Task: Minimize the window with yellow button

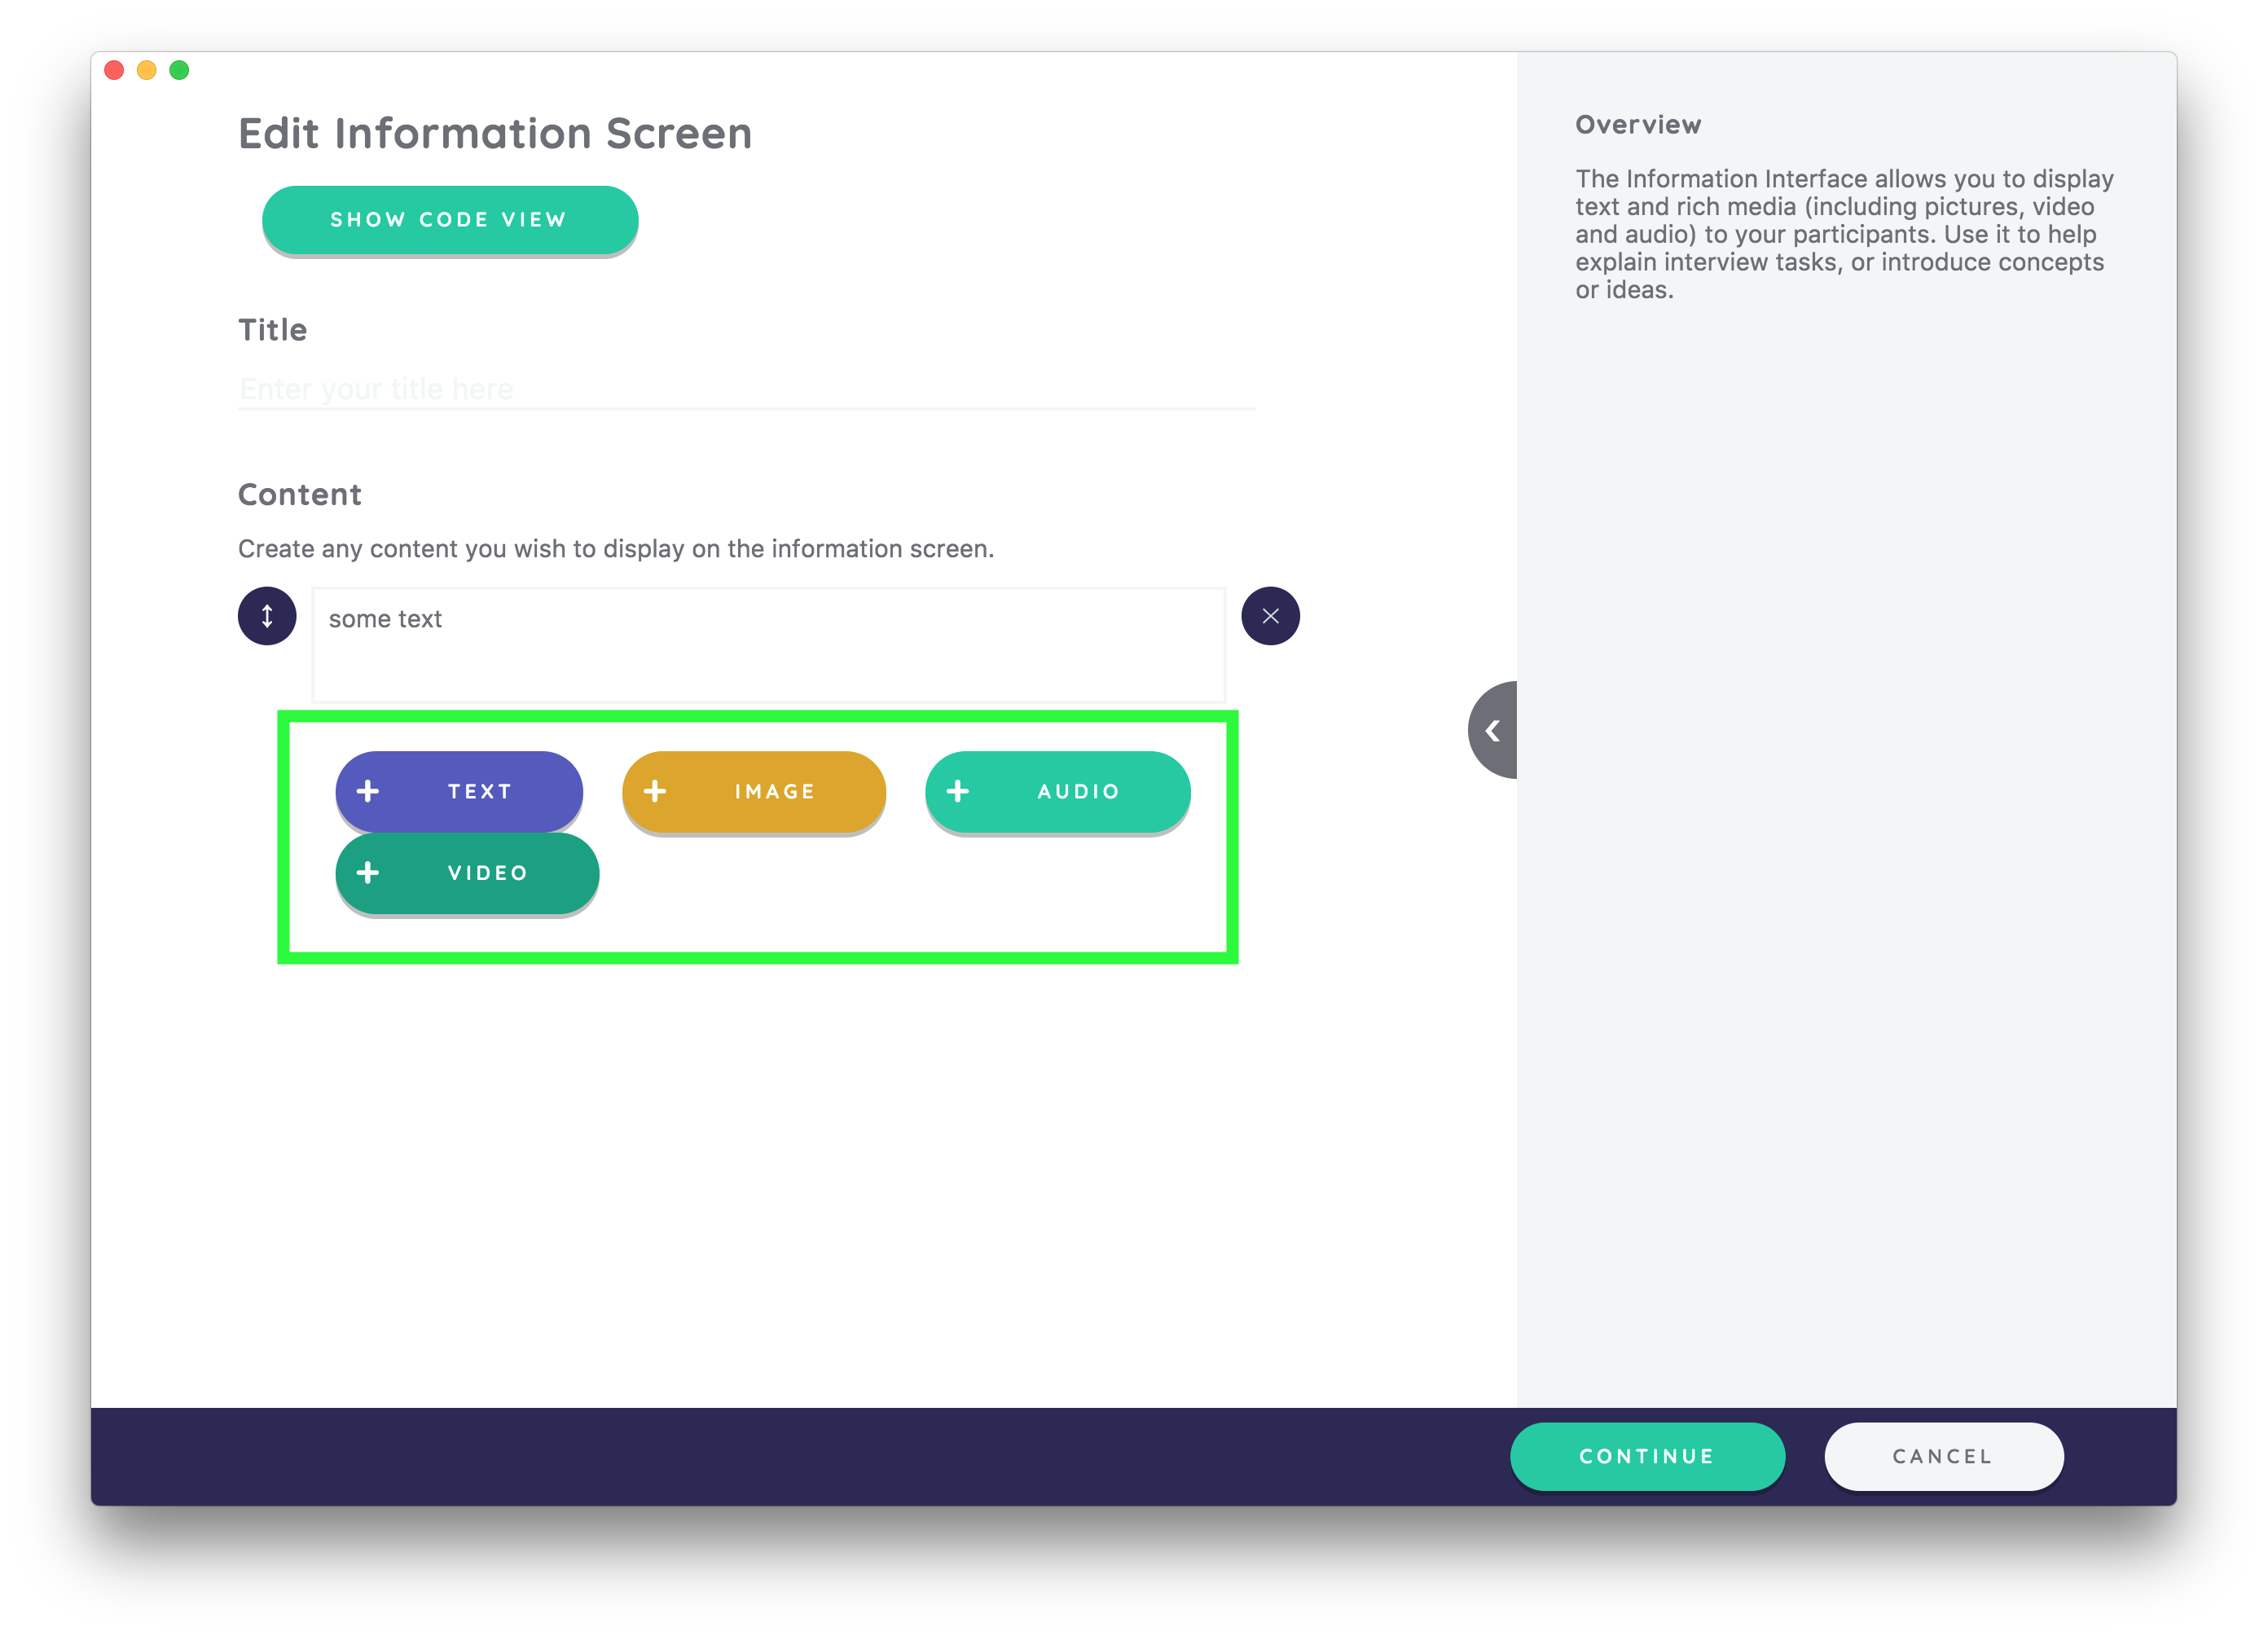Action: tap(147, 70)
